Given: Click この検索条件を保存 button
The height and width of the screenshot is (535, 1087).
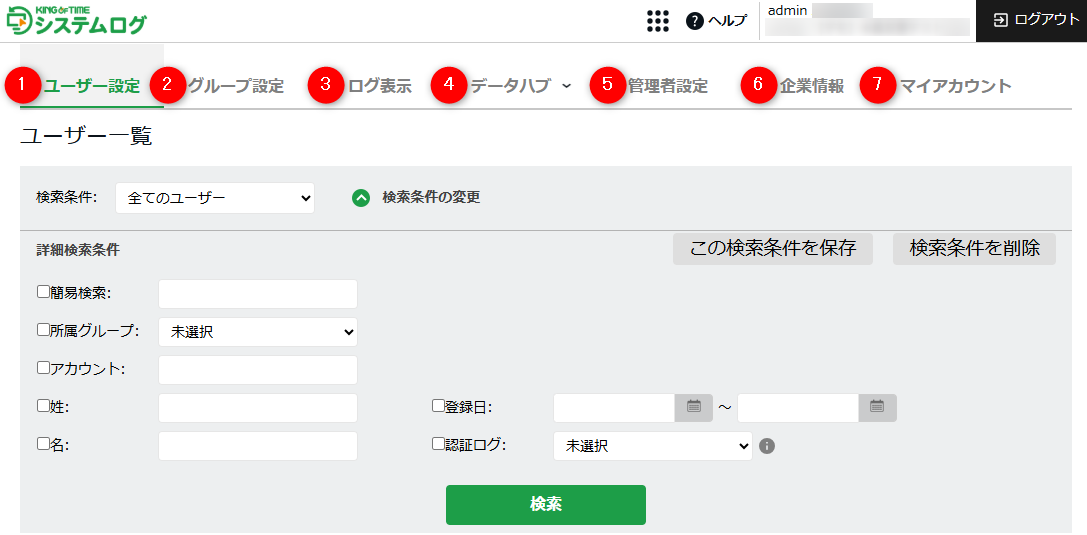Looking at the screenshot, I should pos(773,249).
